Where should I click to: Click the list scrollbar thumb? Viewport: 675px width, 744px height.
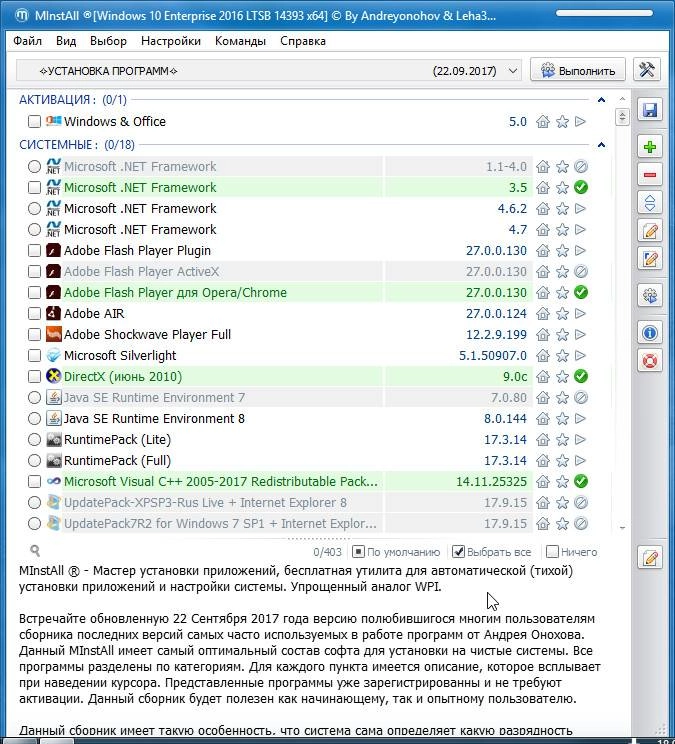[x=622, y=117]
